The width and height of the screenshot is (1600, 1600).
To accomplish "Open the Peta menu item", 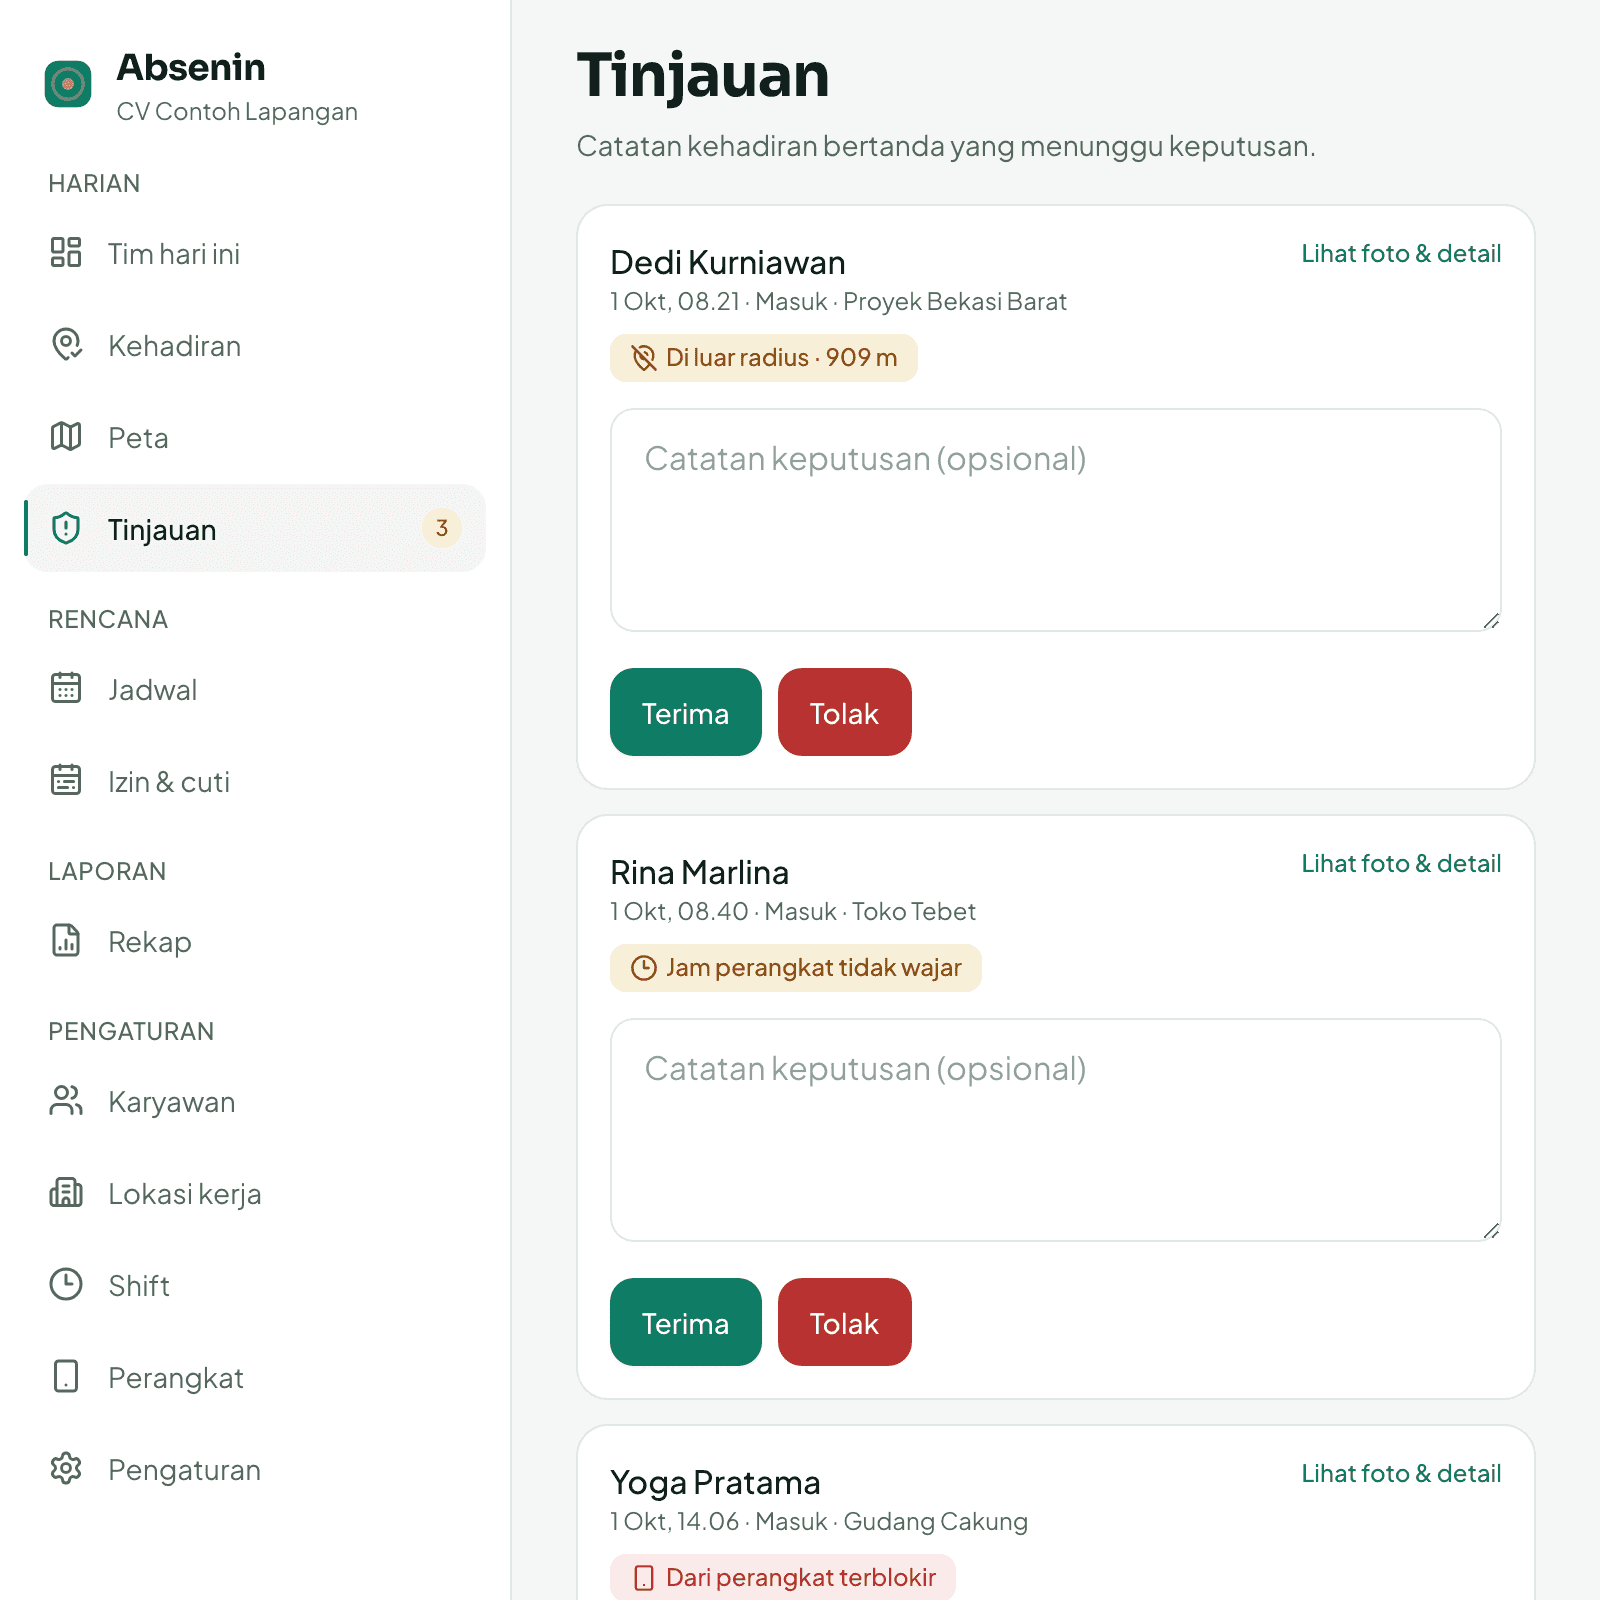I will [x=255, y=438].
